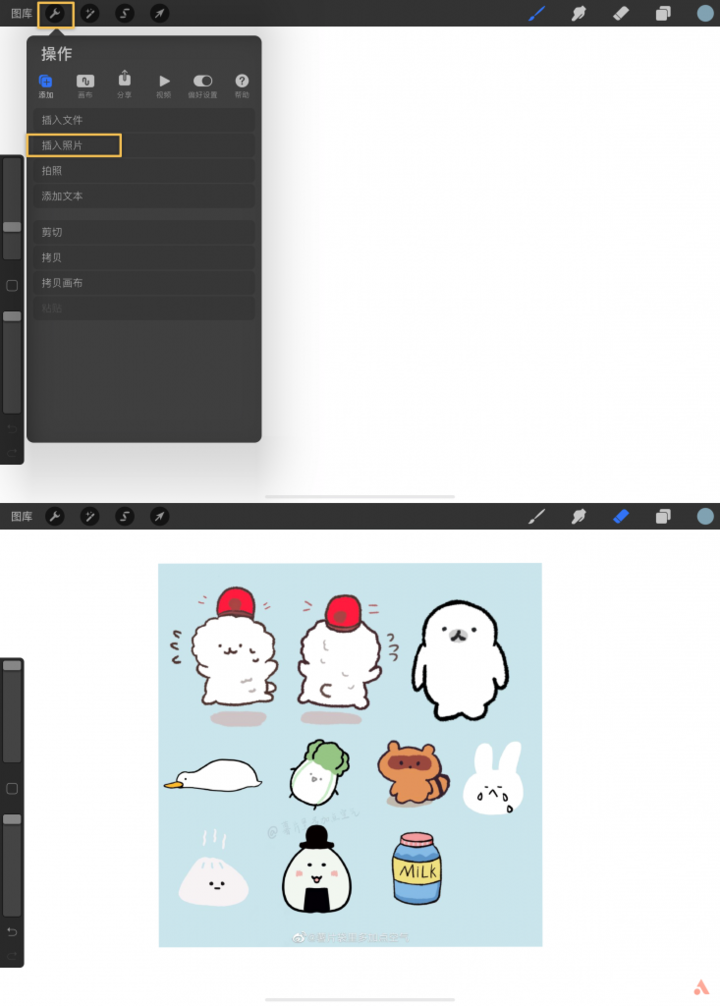The height and width of the screenshot is (1006, 720).
Task: Open the 视频 video tab
Action: tap(164, 86)
